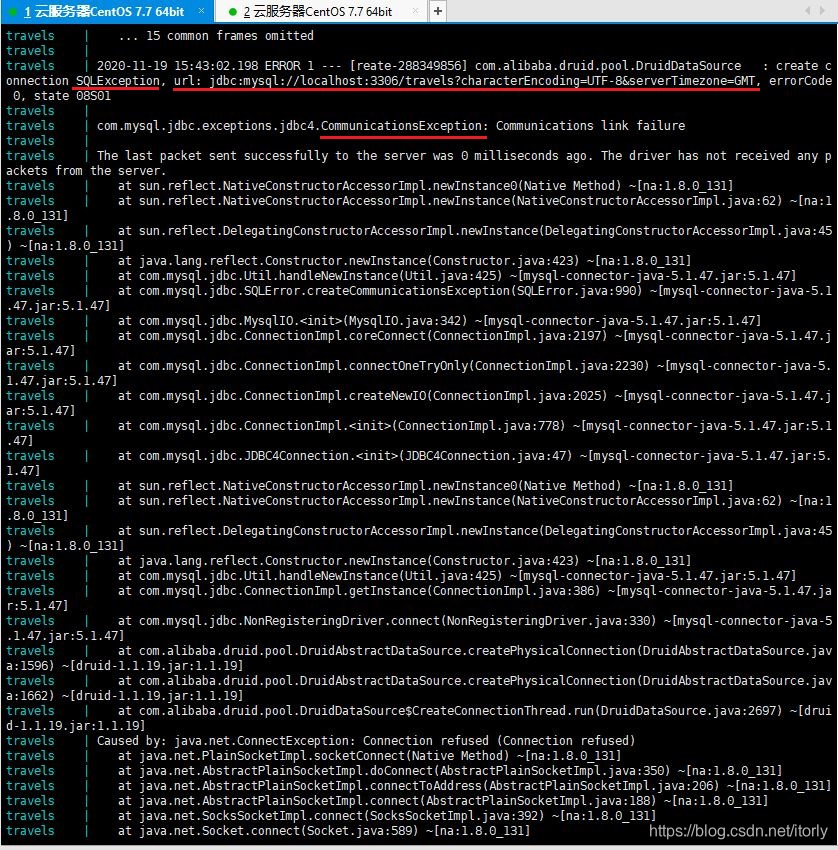838x850 pixels.
Task: Click the 'Communications link failure' message
Action: click(590, 126)
